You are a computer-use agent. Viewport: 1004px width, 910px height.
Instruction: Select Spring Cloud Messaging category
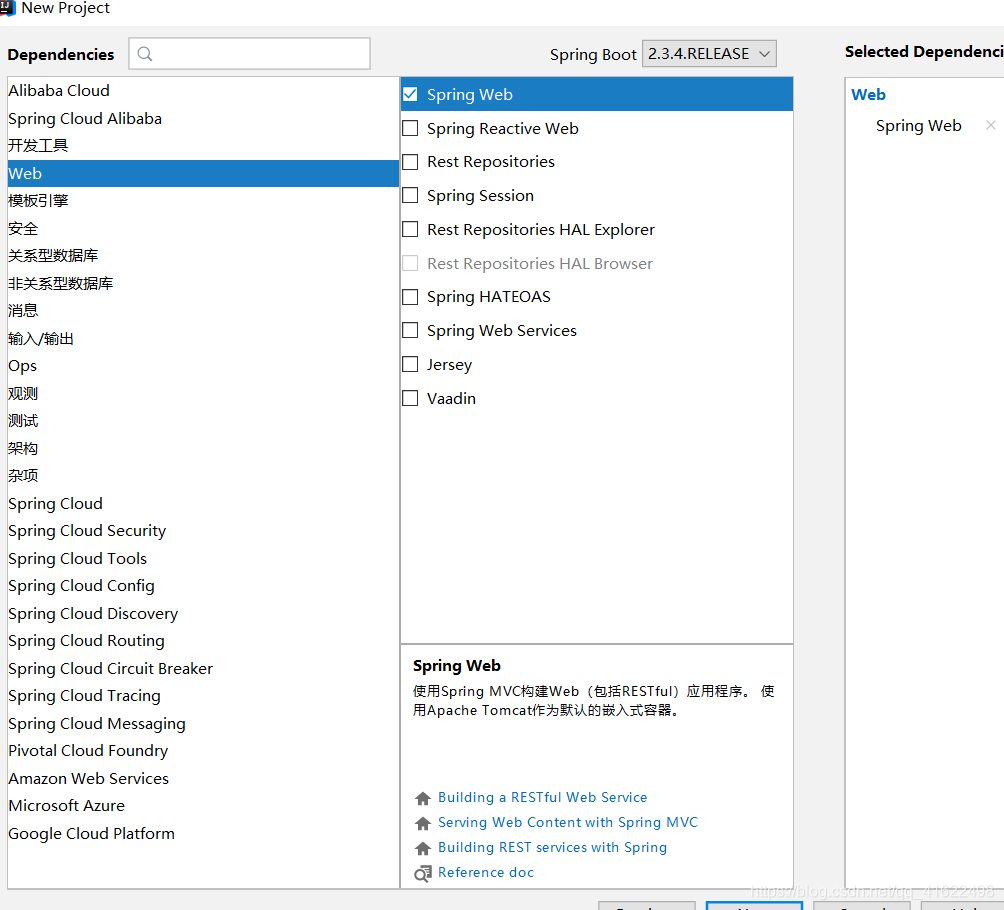[x=203, y=723]
